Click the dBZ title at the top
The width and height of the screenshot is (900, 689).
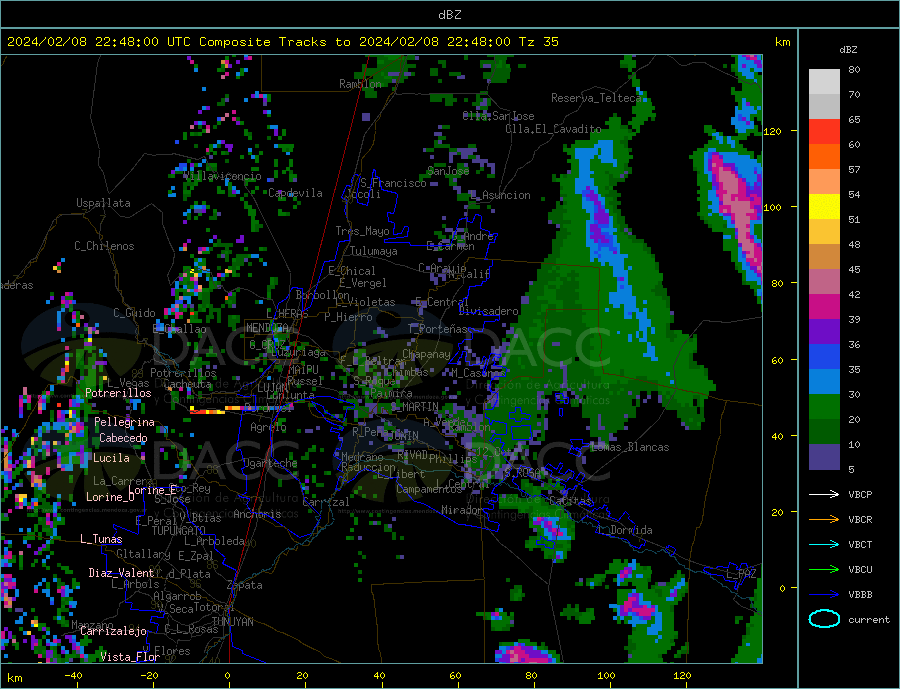pyautogui.click(x=449, y=15)
